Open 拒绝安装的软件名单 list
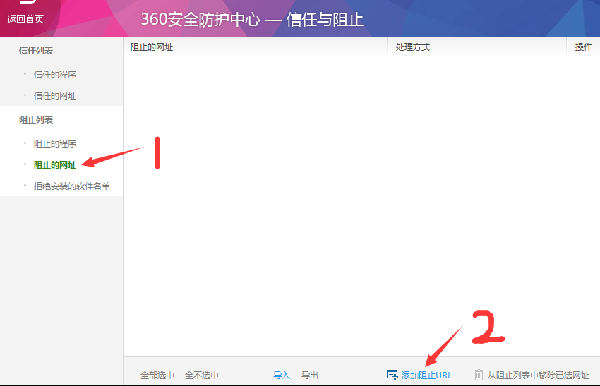 point(72,186)
